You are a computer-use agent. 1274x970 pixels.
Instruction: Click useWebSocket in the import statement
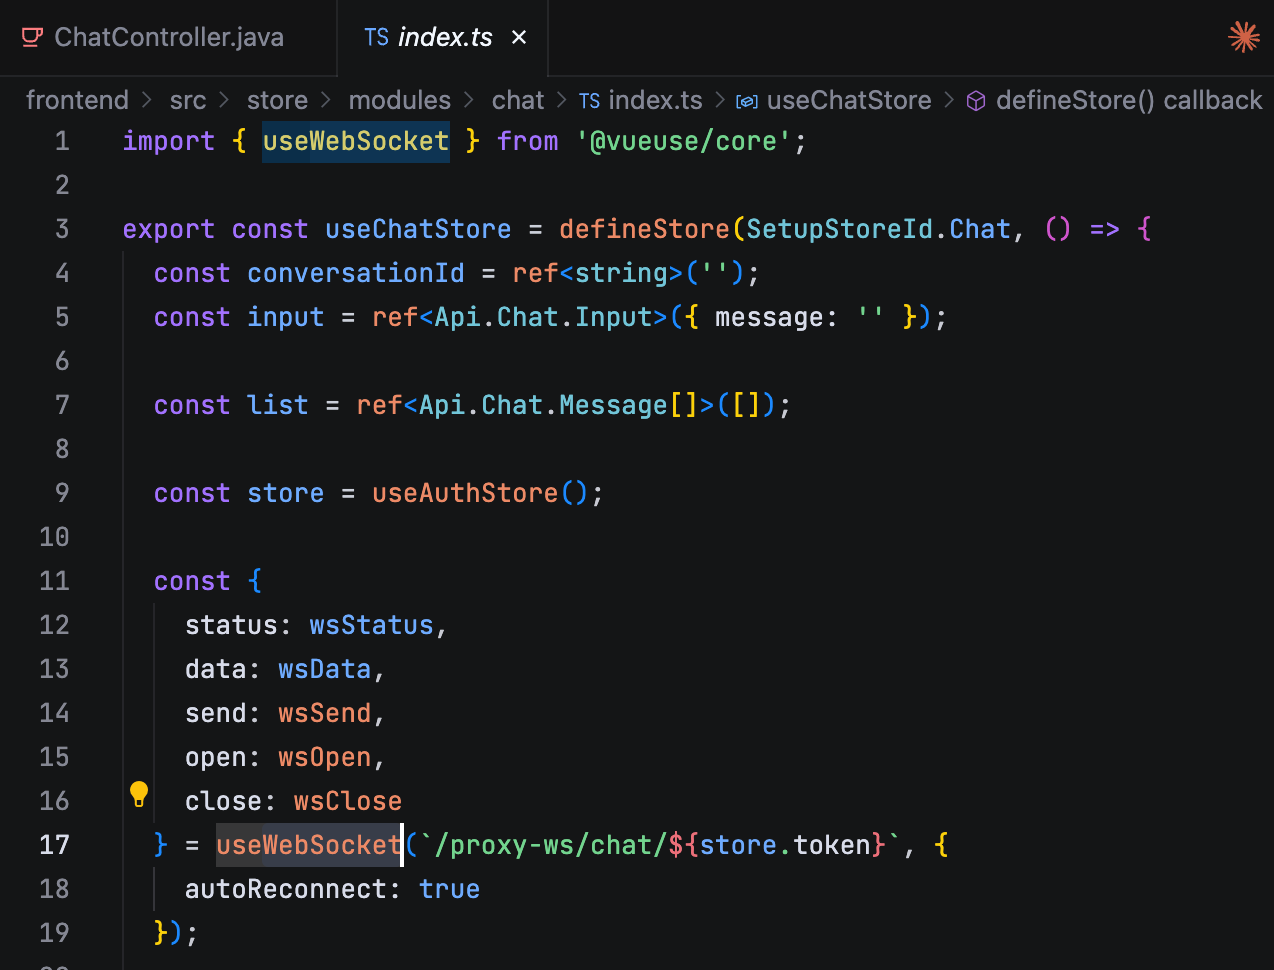(355, 141)
